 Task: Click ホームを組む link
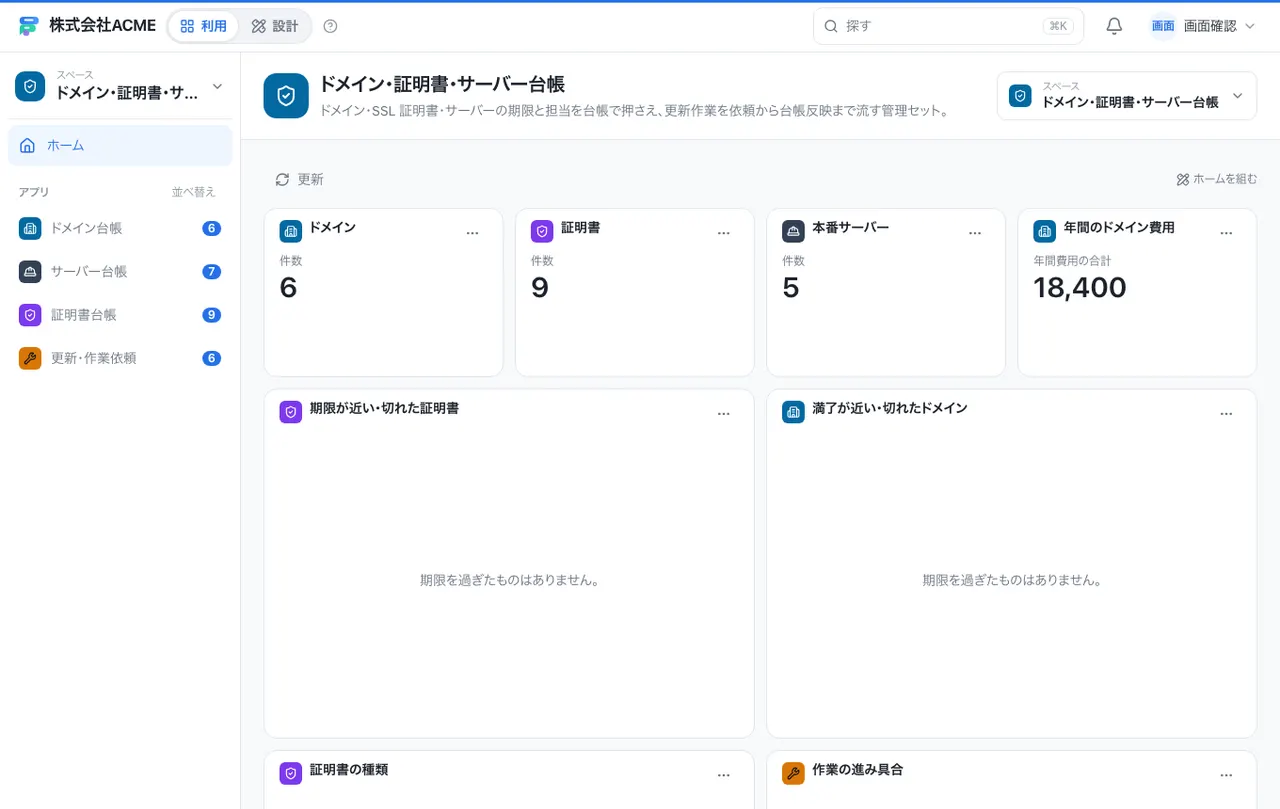pos(1217,179)
